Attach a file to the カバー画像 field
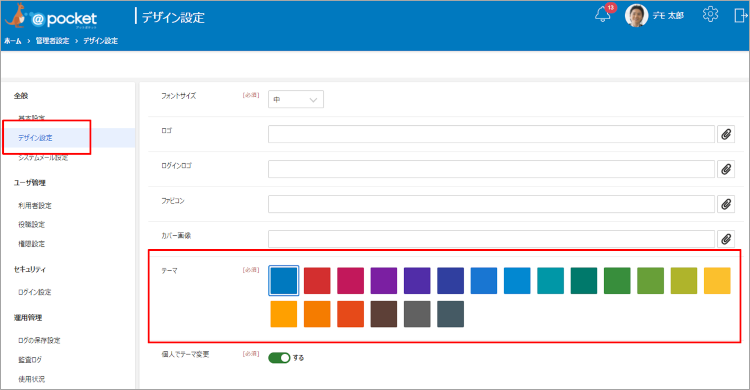The width and height of the screenshot is (750, 390). pos(726,239)
